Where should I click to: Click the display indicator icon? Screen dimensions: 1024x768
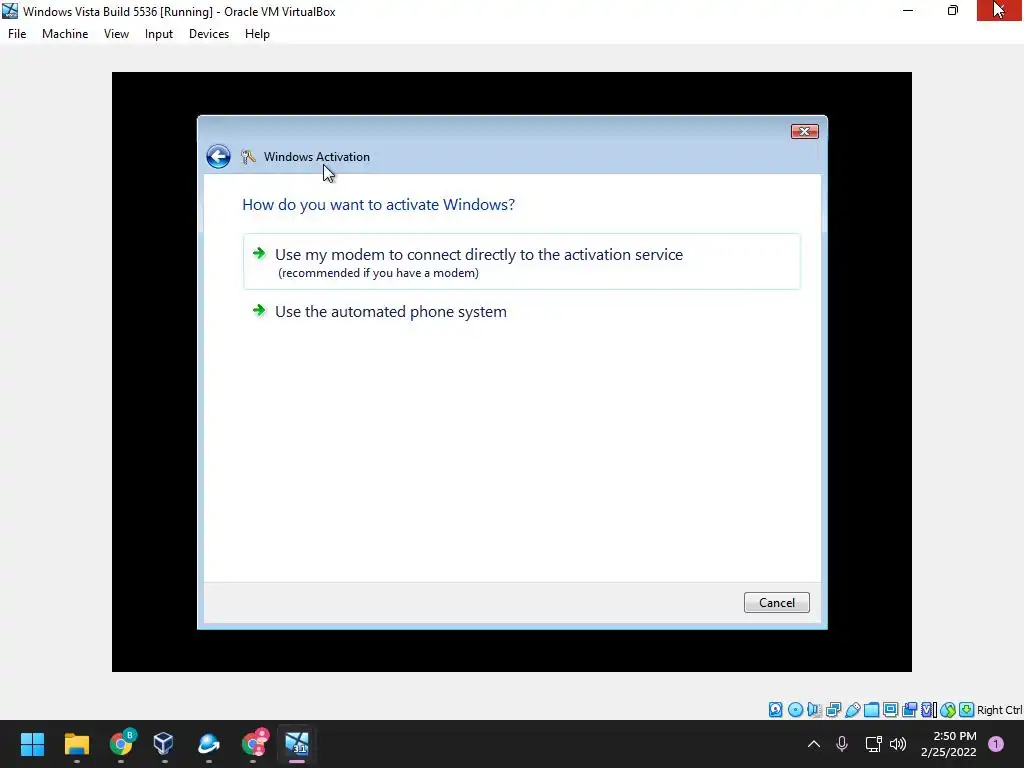click(x=890, y=710)
